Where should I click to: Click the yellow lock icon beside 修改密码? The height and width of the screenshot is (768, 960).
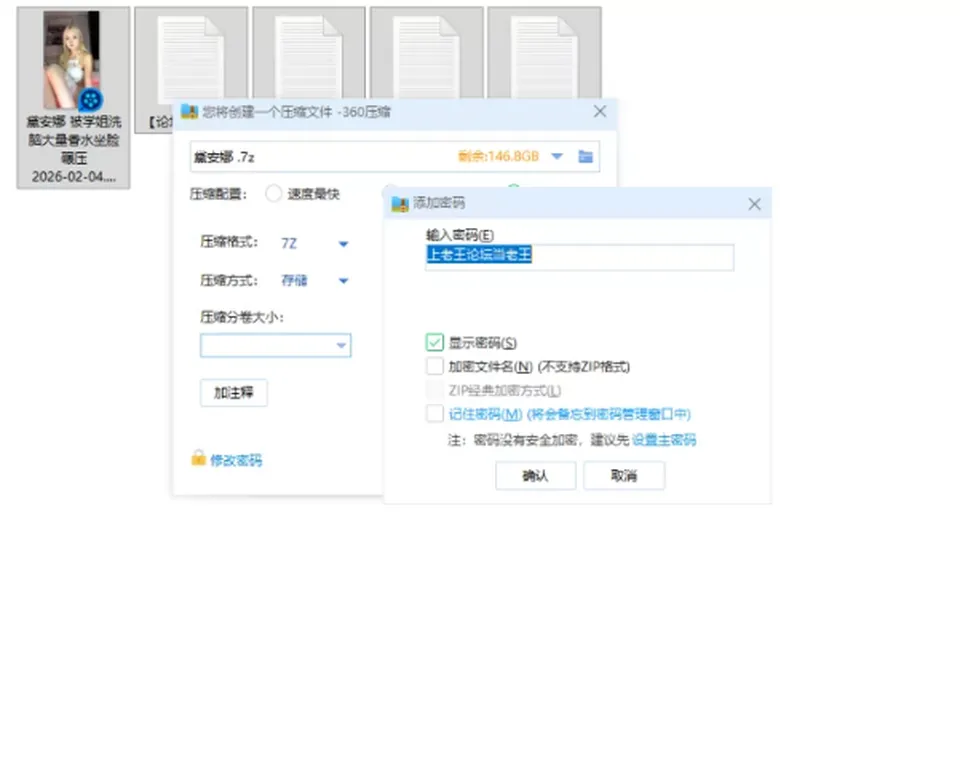[198, 458]
